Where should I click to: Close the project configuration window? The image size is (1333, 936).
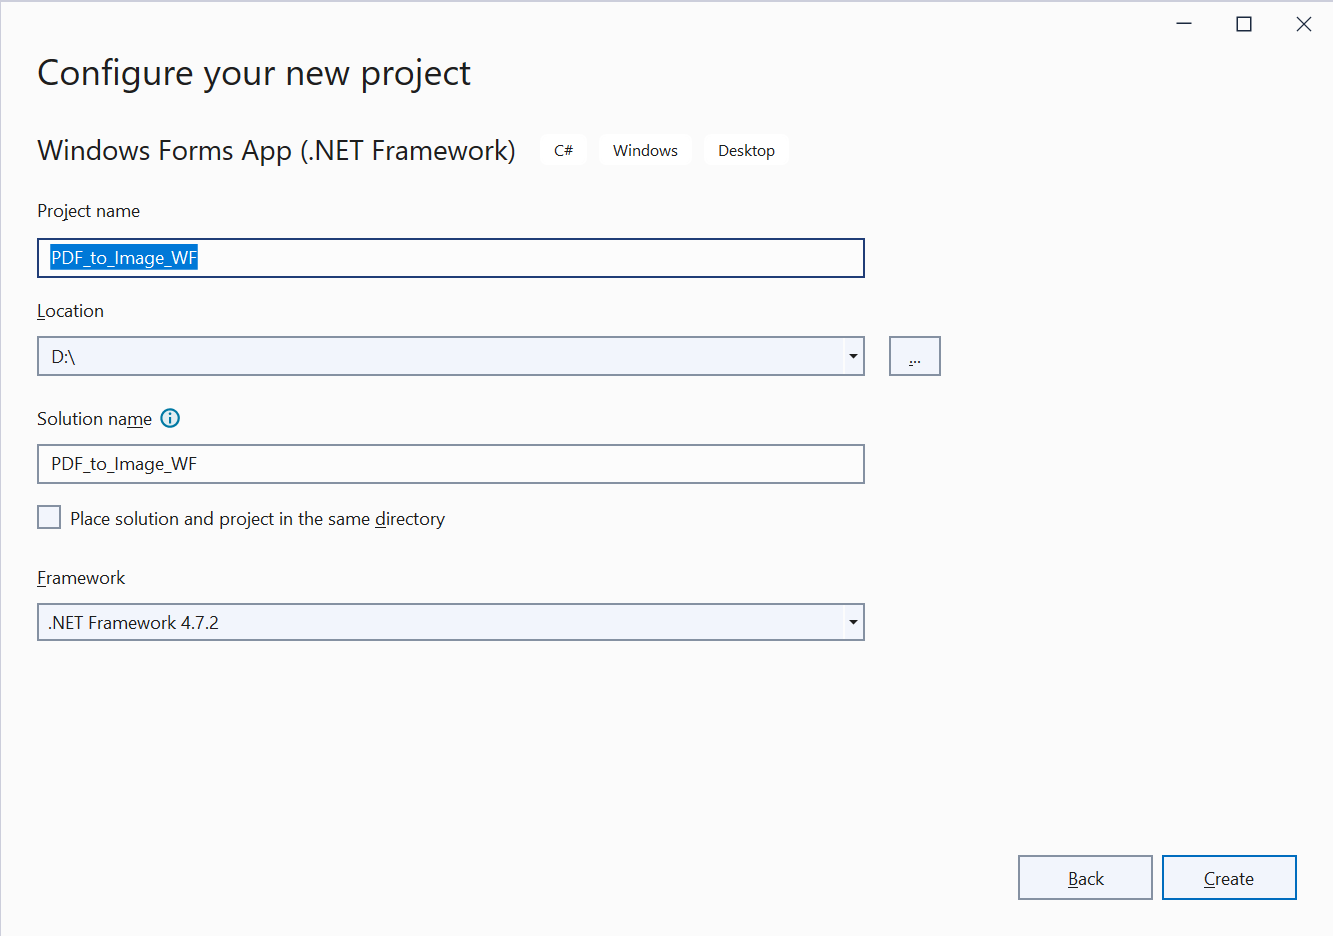pyautogui.click(x=1304, y=24)
